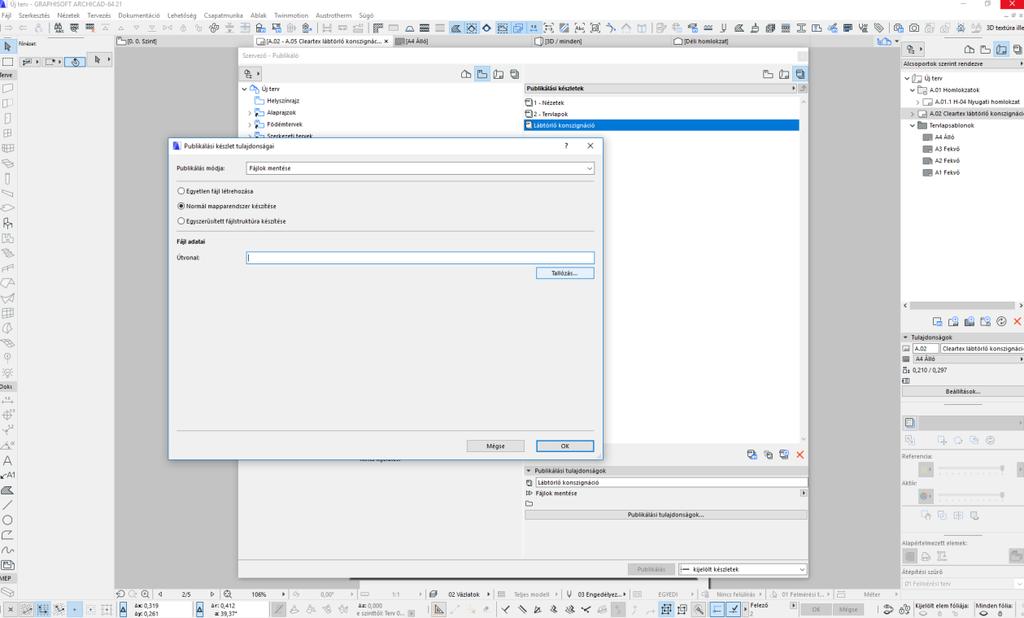Screen dimensions: 1024x618
Task: Click the publisher set name field
Action: (671, 482)
